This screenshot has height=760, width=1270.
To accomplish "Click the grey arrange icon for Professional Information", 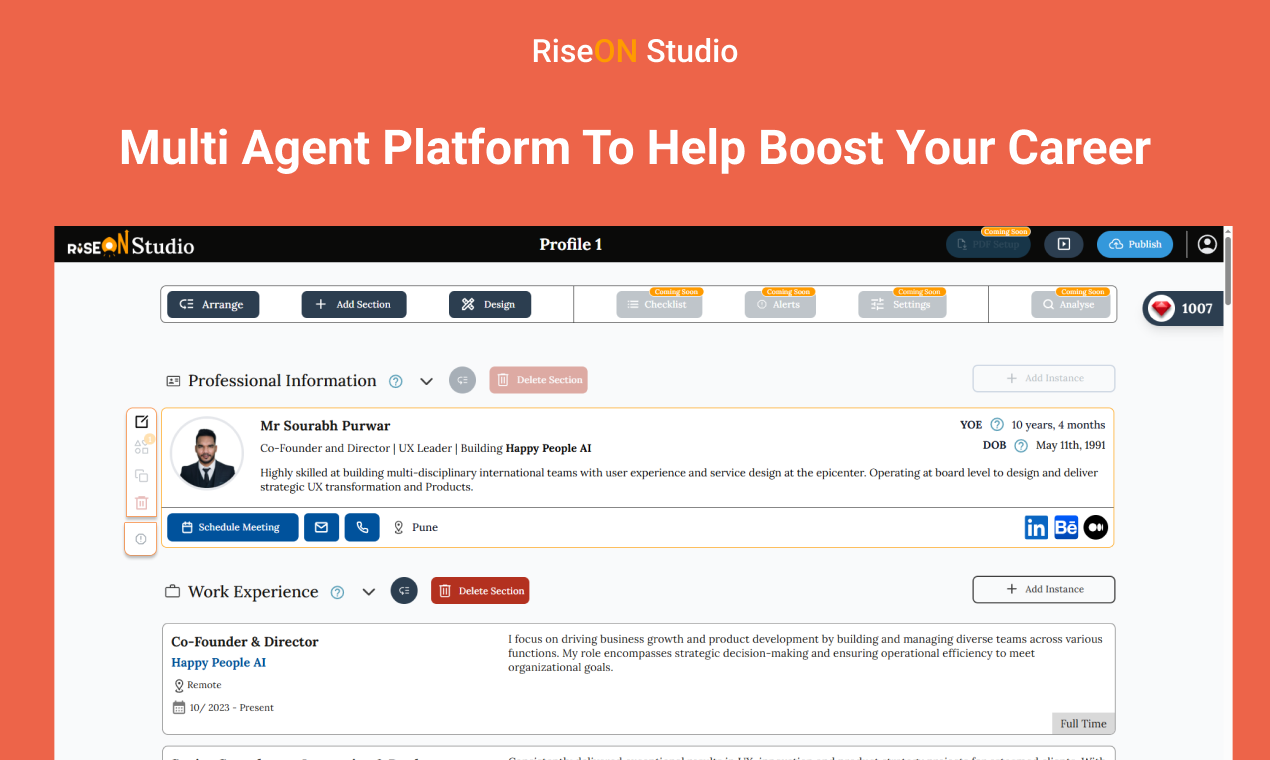I will 462,380.
